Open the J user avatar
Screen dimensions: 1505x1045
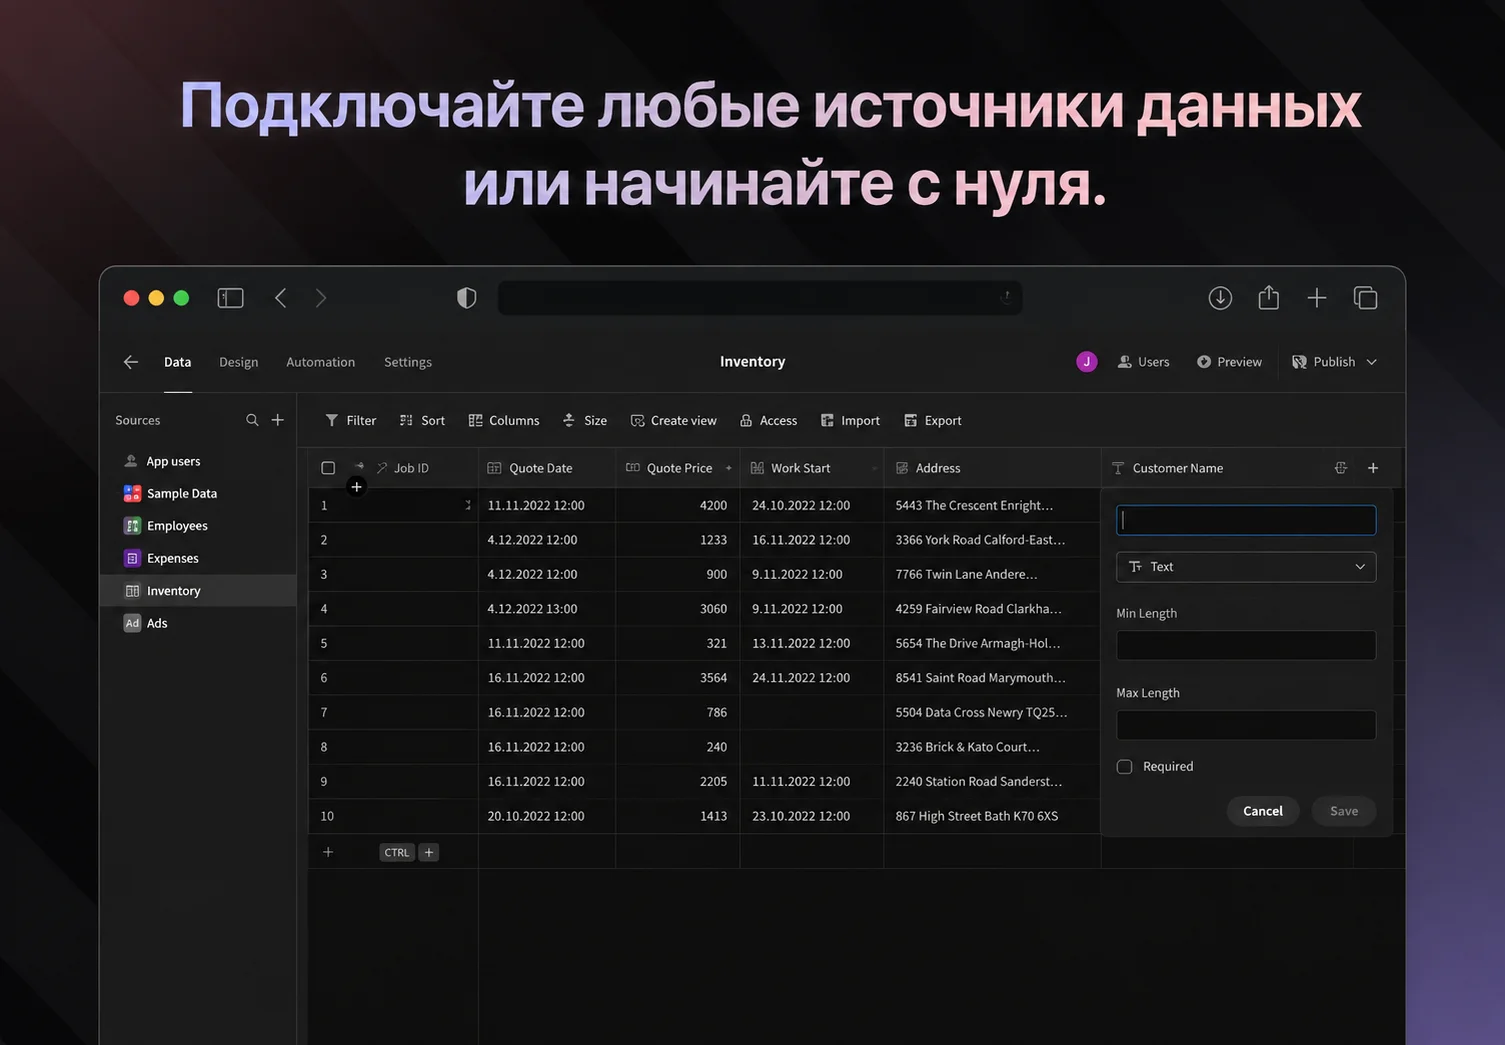click(x=1087, y=362)
